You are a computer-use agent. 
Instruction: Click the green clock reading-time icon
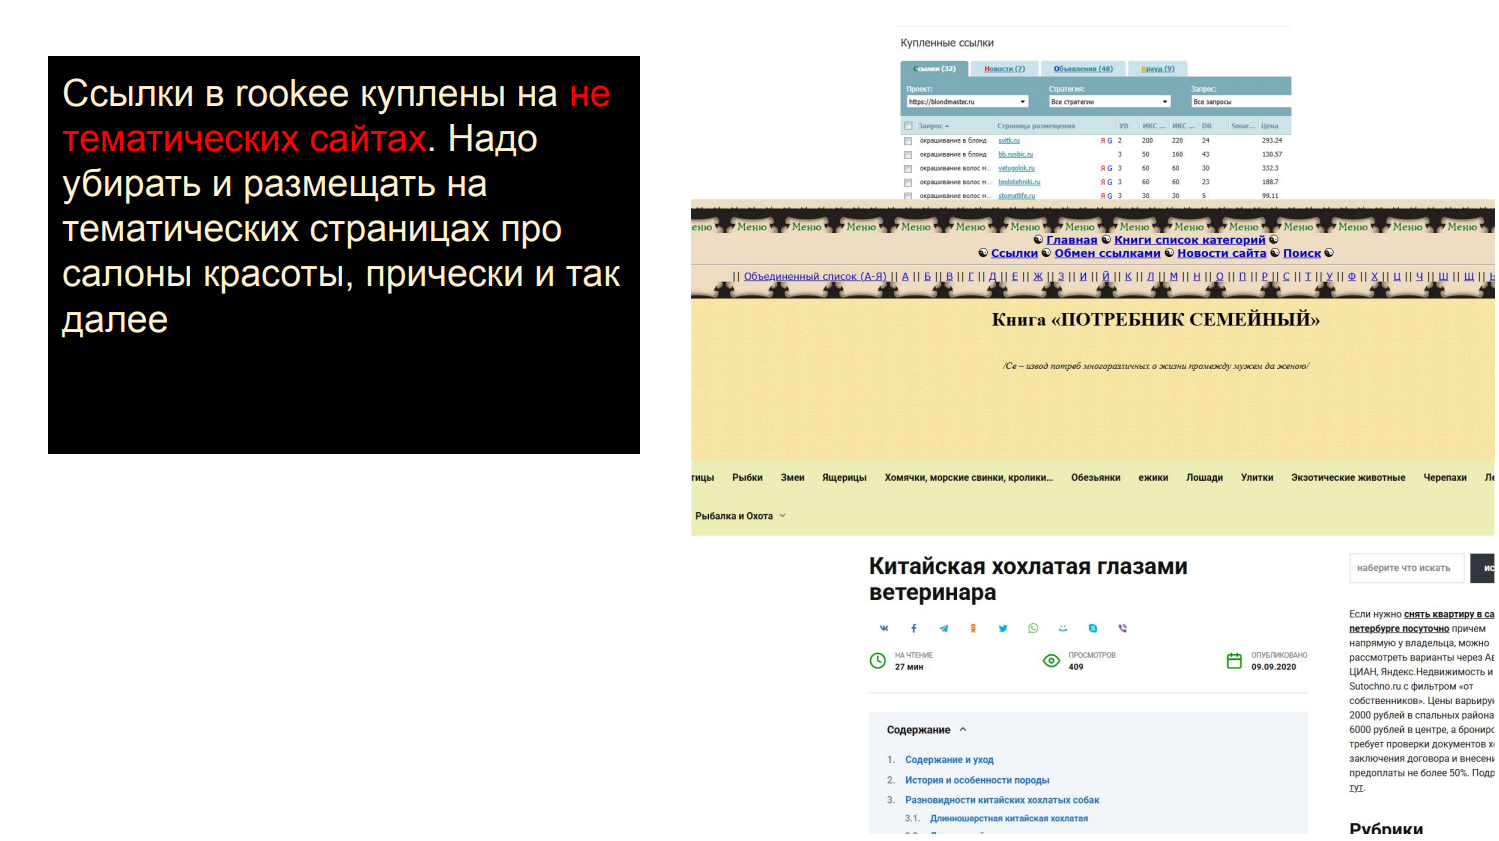(878, 661)
